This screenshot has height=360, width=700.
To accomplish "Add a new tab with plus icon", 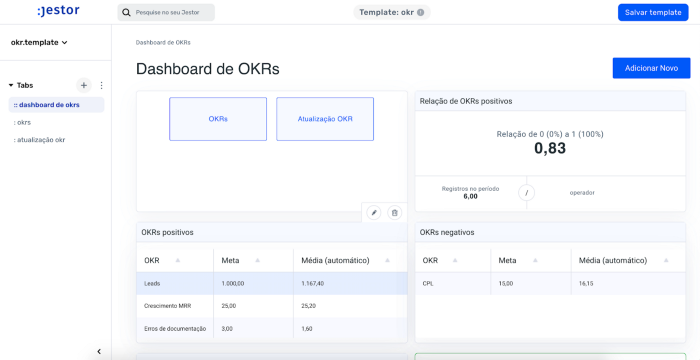I will pyautogui.click(x=83, y=85).
